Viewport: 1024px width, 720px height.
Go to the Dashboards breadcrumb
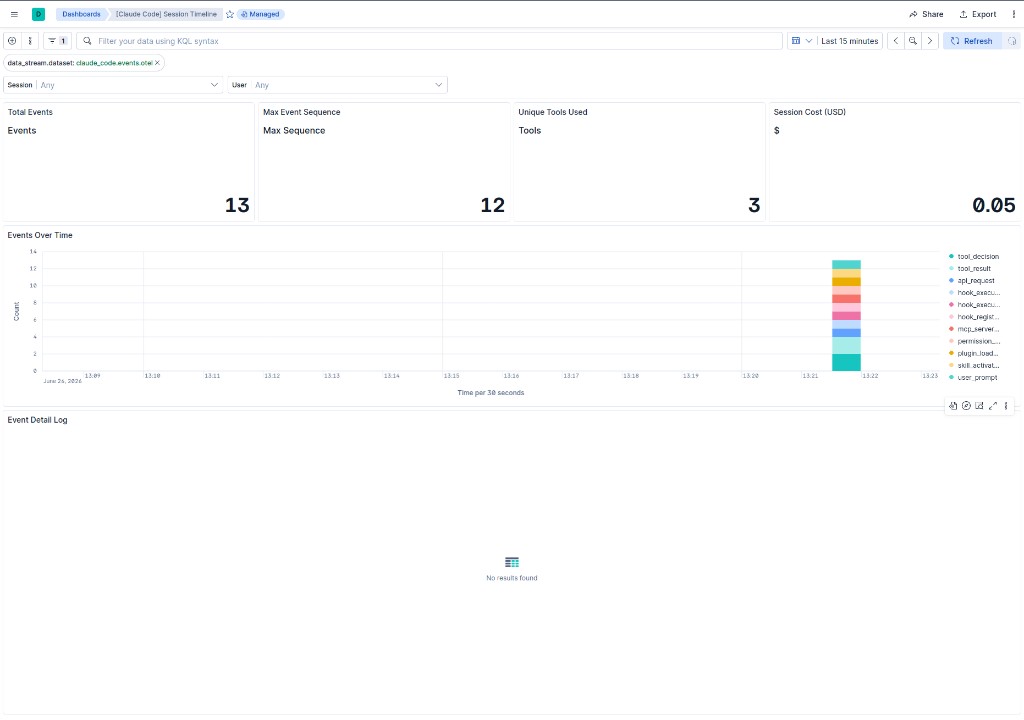click(x=82, y=14)
